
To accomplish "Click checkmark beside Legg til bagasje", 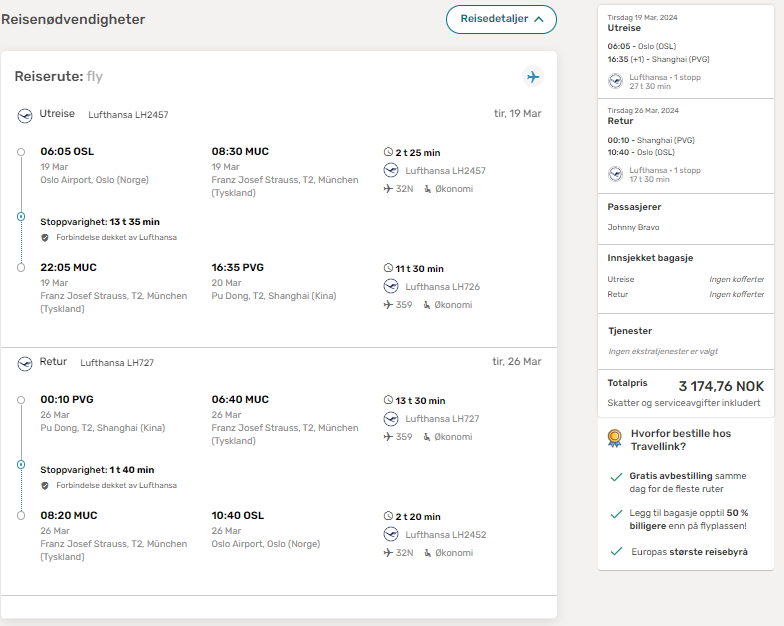I will pyautogui.click(x=616, y=514).
